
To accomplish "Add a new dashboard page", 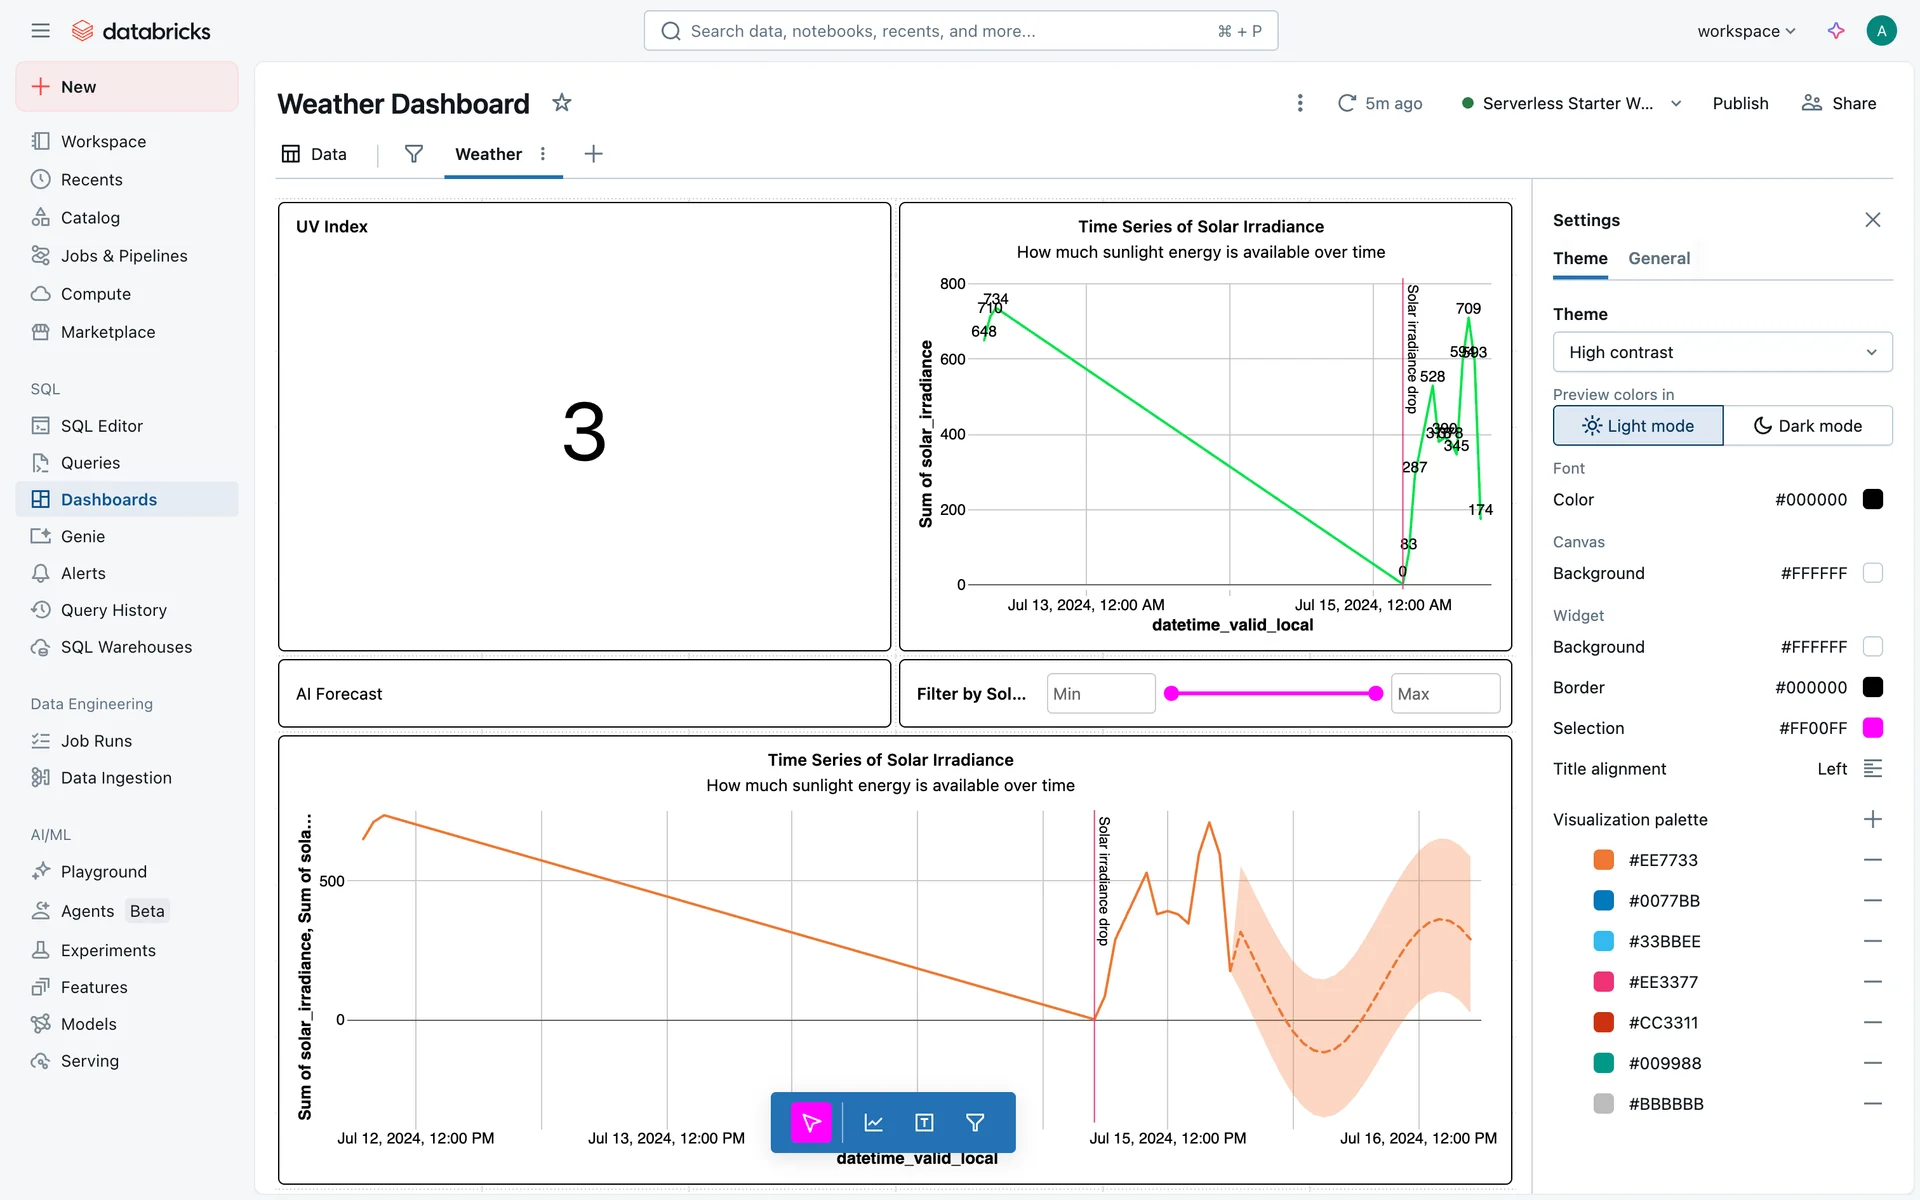I will [593, 154].
